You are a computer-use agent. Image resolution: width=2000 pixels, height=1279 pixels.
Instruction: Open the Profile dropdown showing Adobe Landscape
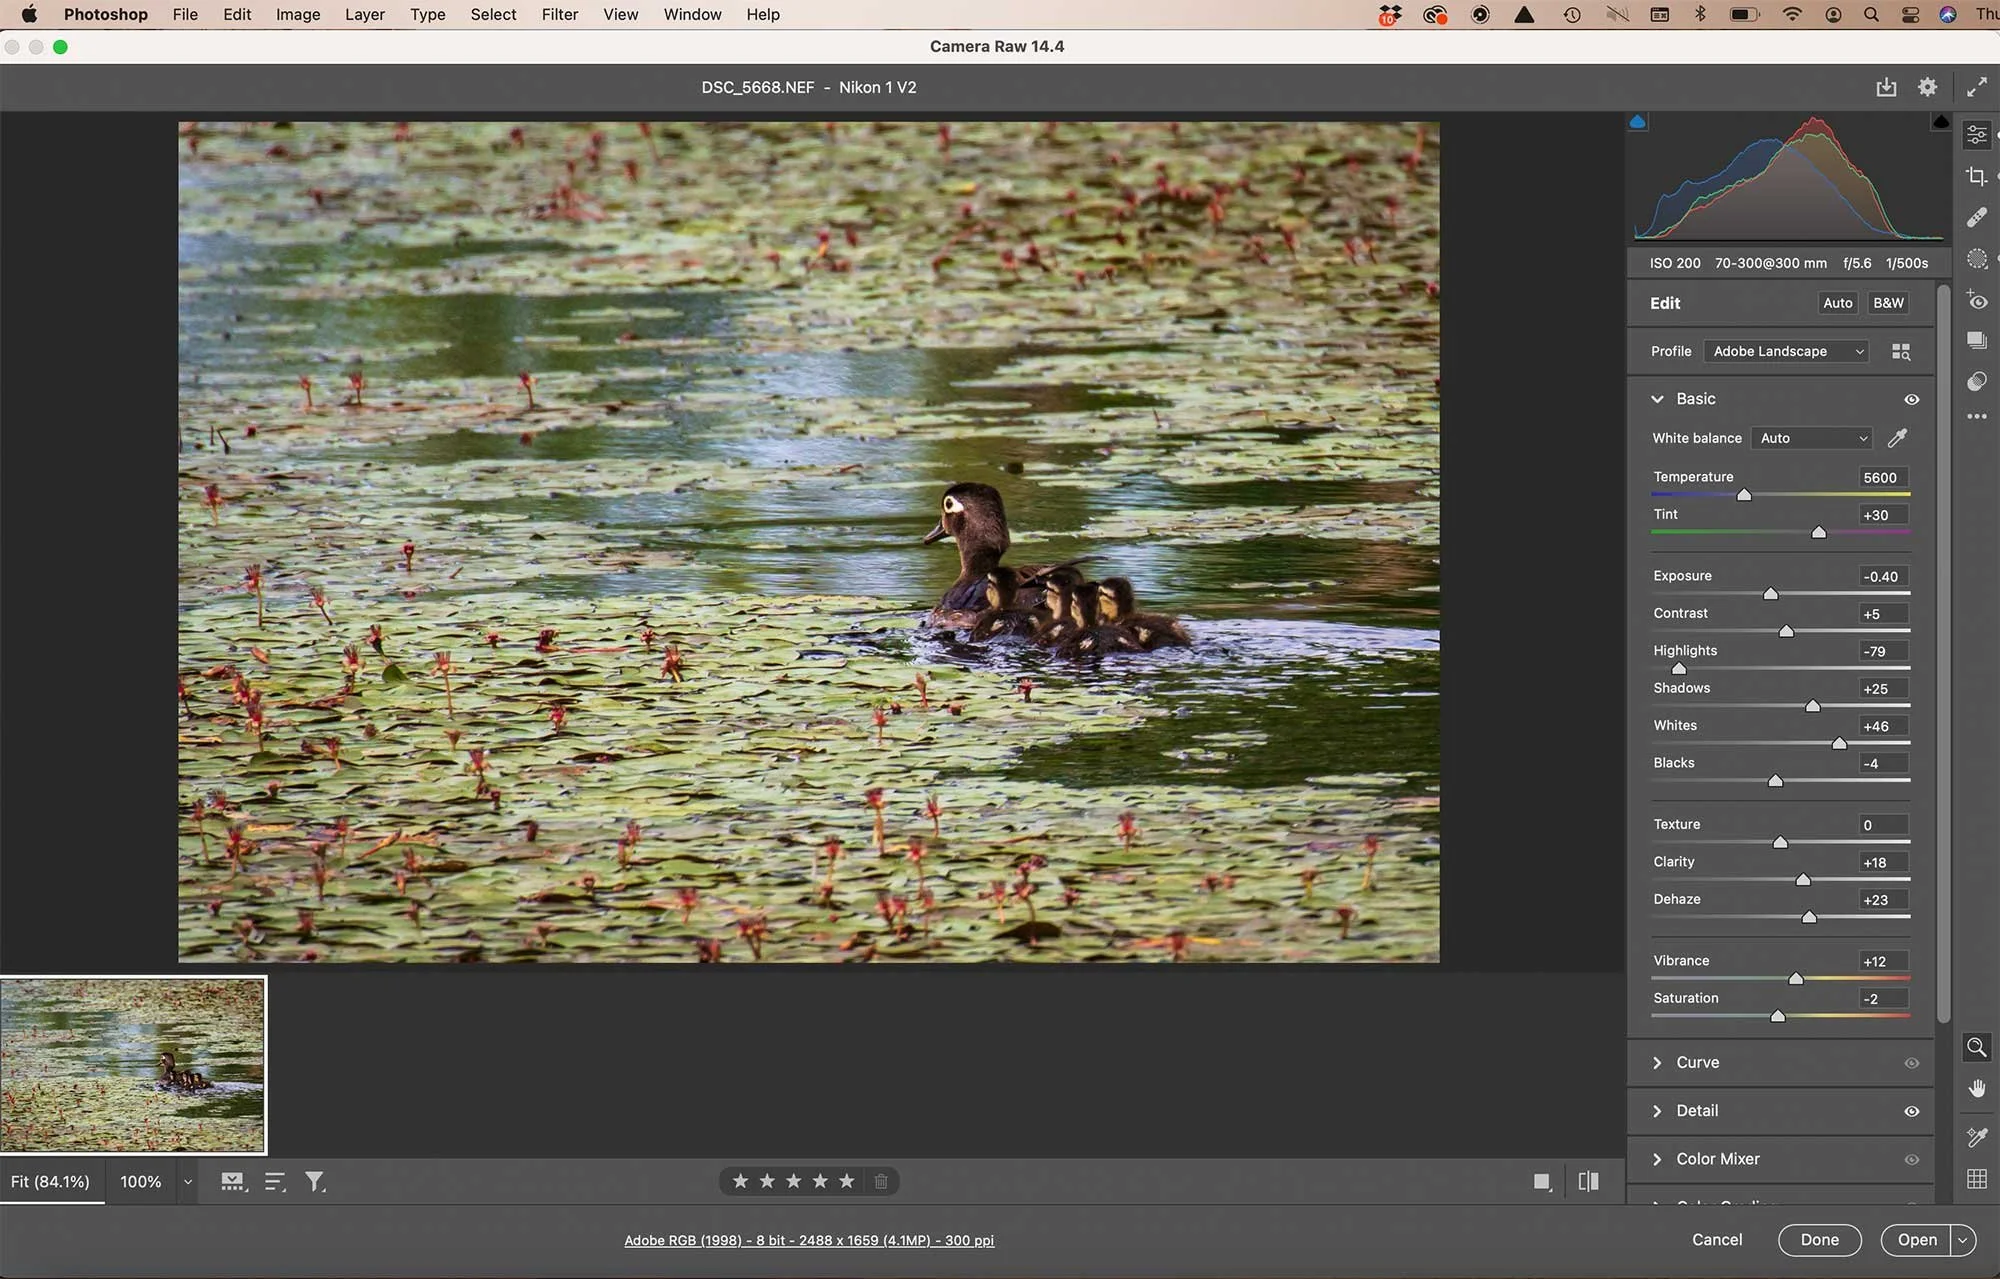tap(1787, 352)
